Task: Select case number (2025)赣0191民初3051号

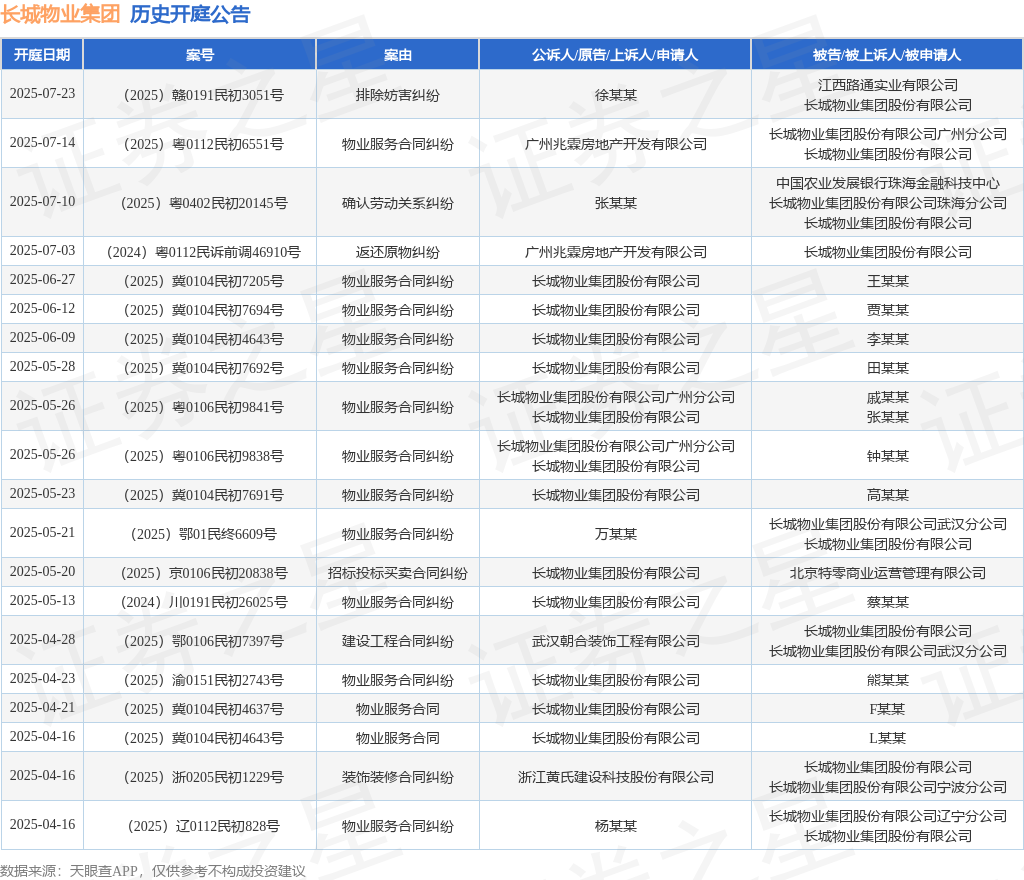Action: (203, 95)
